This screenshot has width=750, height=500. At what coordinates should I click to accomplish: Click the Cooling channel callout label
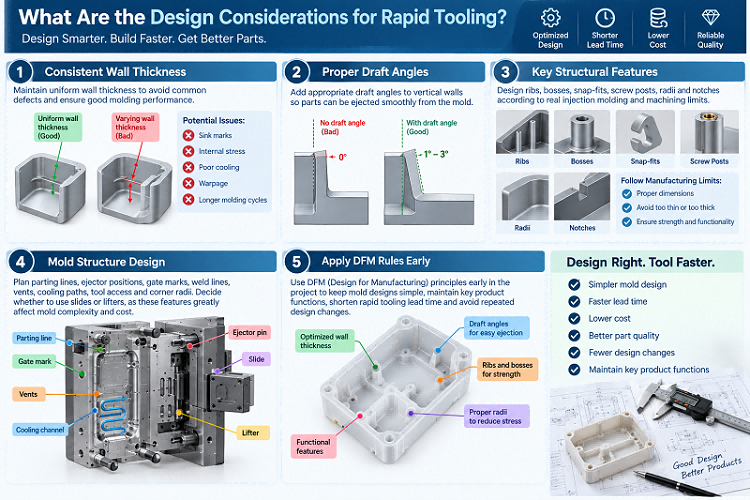(40, 430)
